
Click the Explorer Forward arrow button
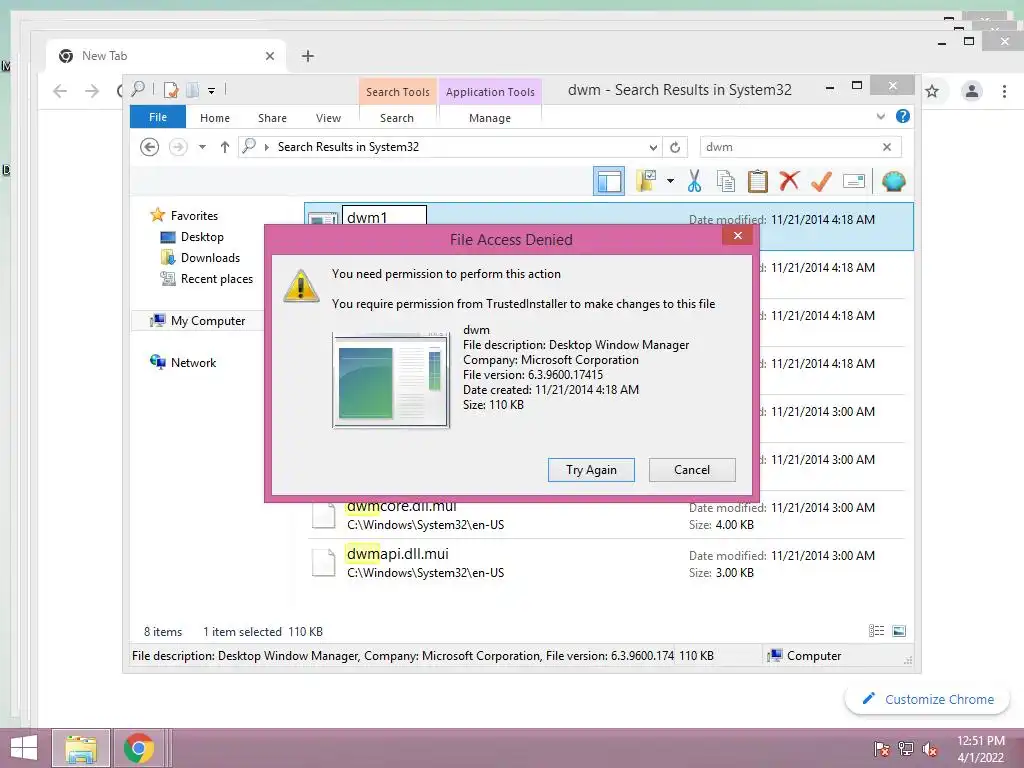click(178, 147)
